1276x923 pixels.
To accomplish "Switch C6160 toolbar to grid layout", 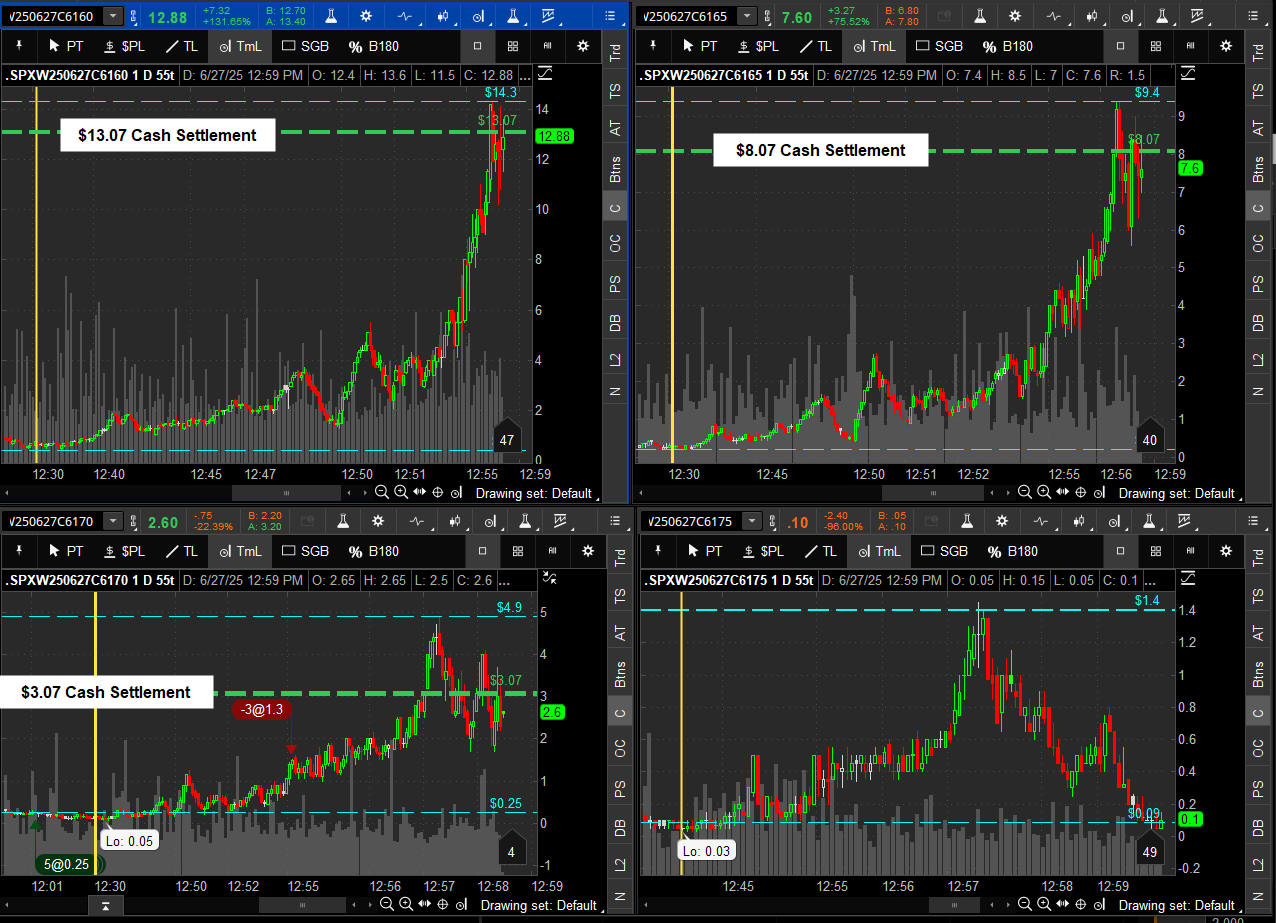I will tap(513, 46).
